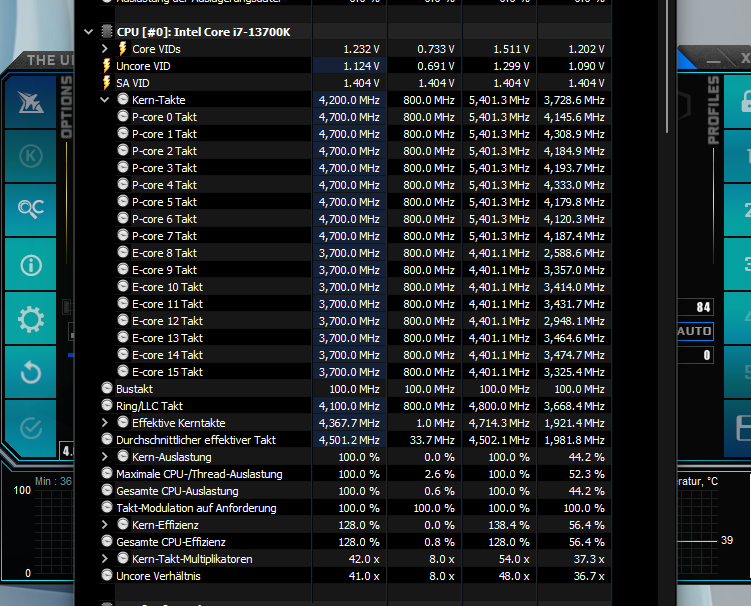Select Takt-Modulation auf Anforderung row
The image size is (751, 606).
click(x=355, y=508)
